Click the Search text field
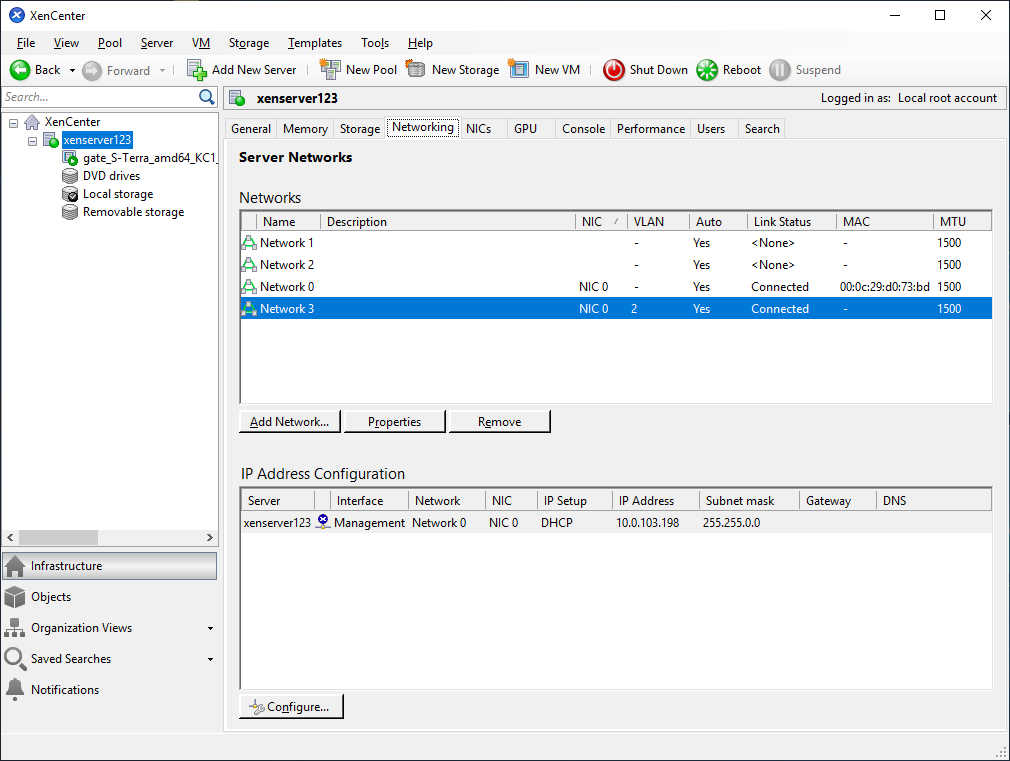 point(100,97)
